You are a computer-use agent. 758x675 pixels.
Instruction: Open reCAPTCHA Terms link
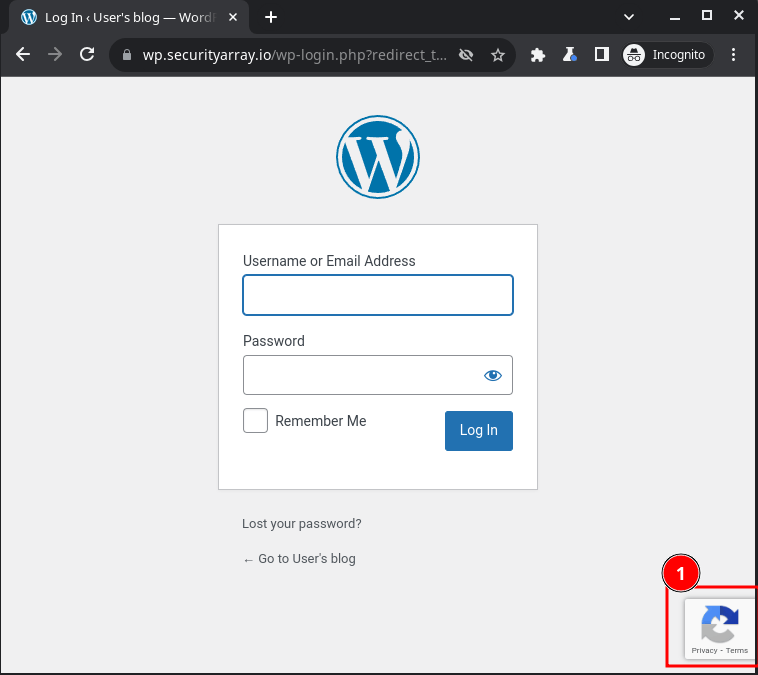click(x=737, y=651)
